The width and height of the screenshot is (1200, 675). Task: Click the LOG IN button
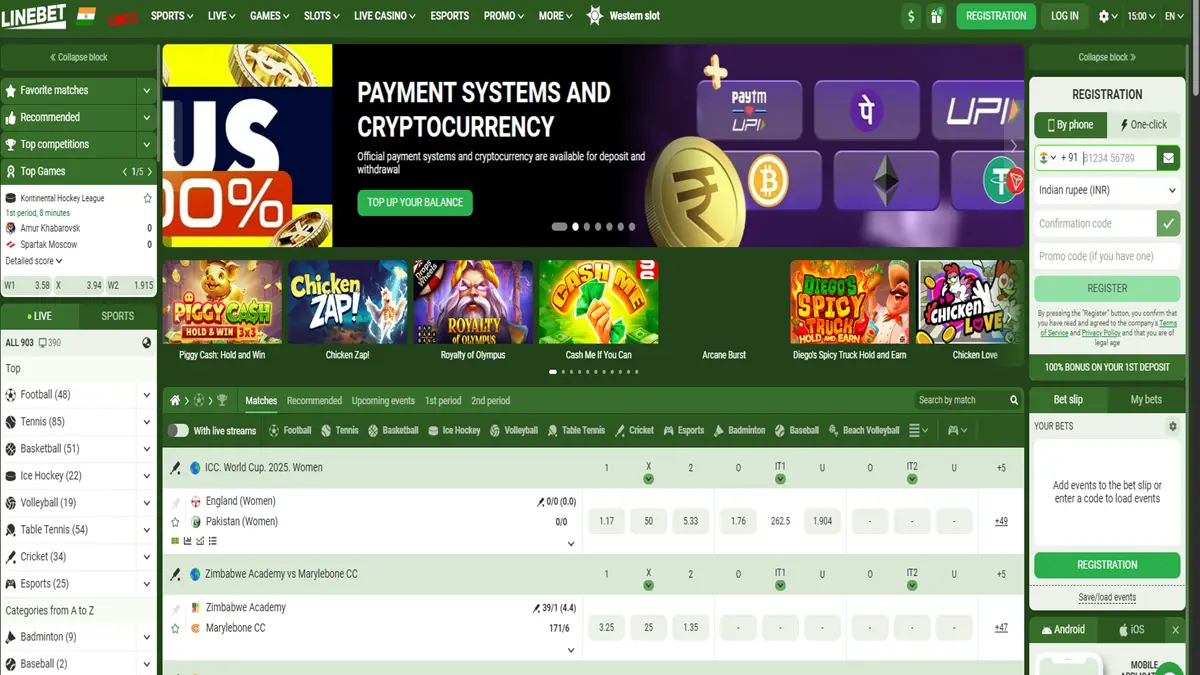pyautogui.click(x=1065, y=16)
